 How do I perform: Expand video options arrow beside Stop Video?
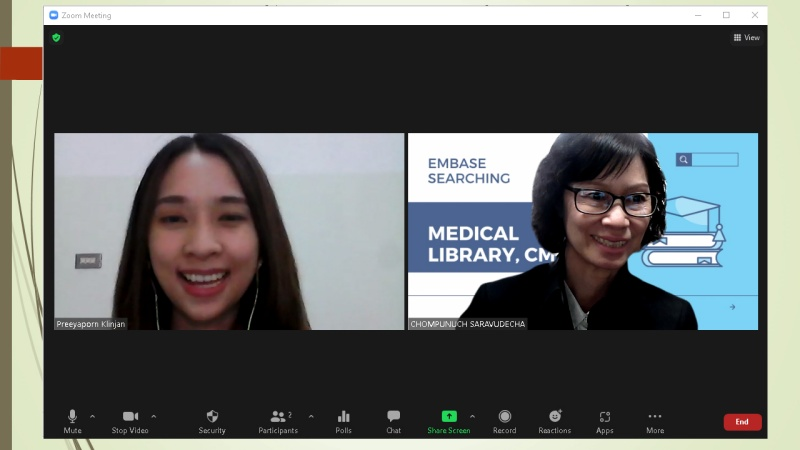(x=154, y=416)
